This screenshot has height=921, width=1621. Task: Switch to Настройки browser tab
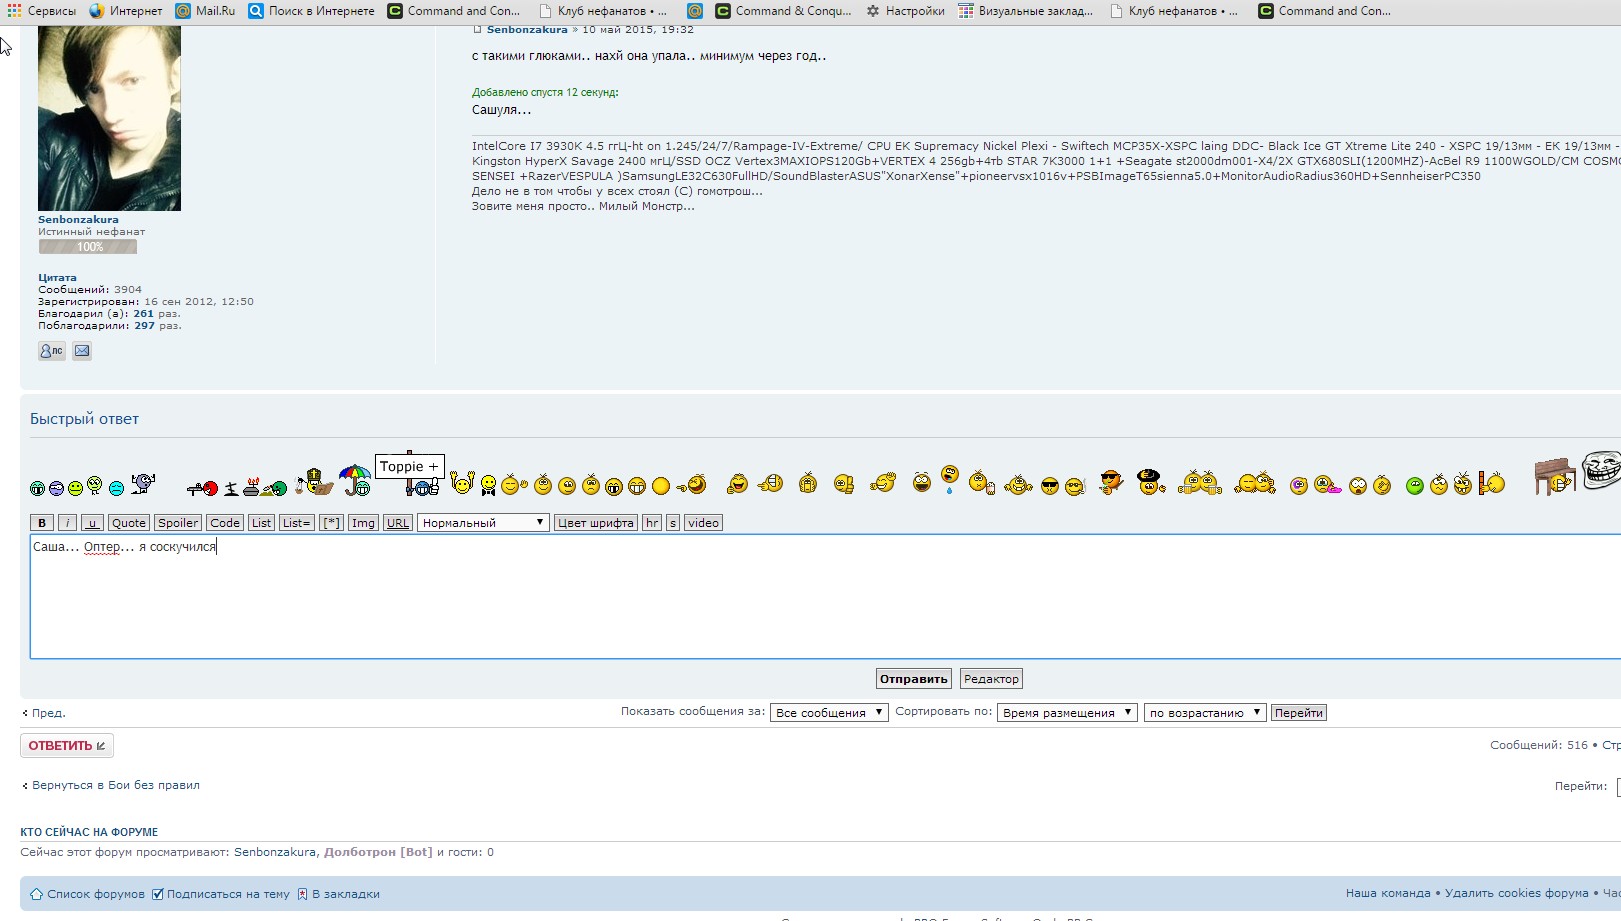[905, 11]
